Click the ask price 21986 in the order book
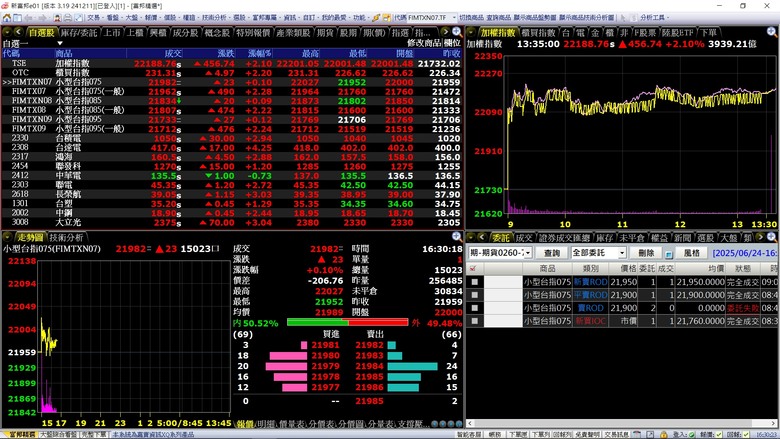780x439 pixels. (x=369, y=387)
